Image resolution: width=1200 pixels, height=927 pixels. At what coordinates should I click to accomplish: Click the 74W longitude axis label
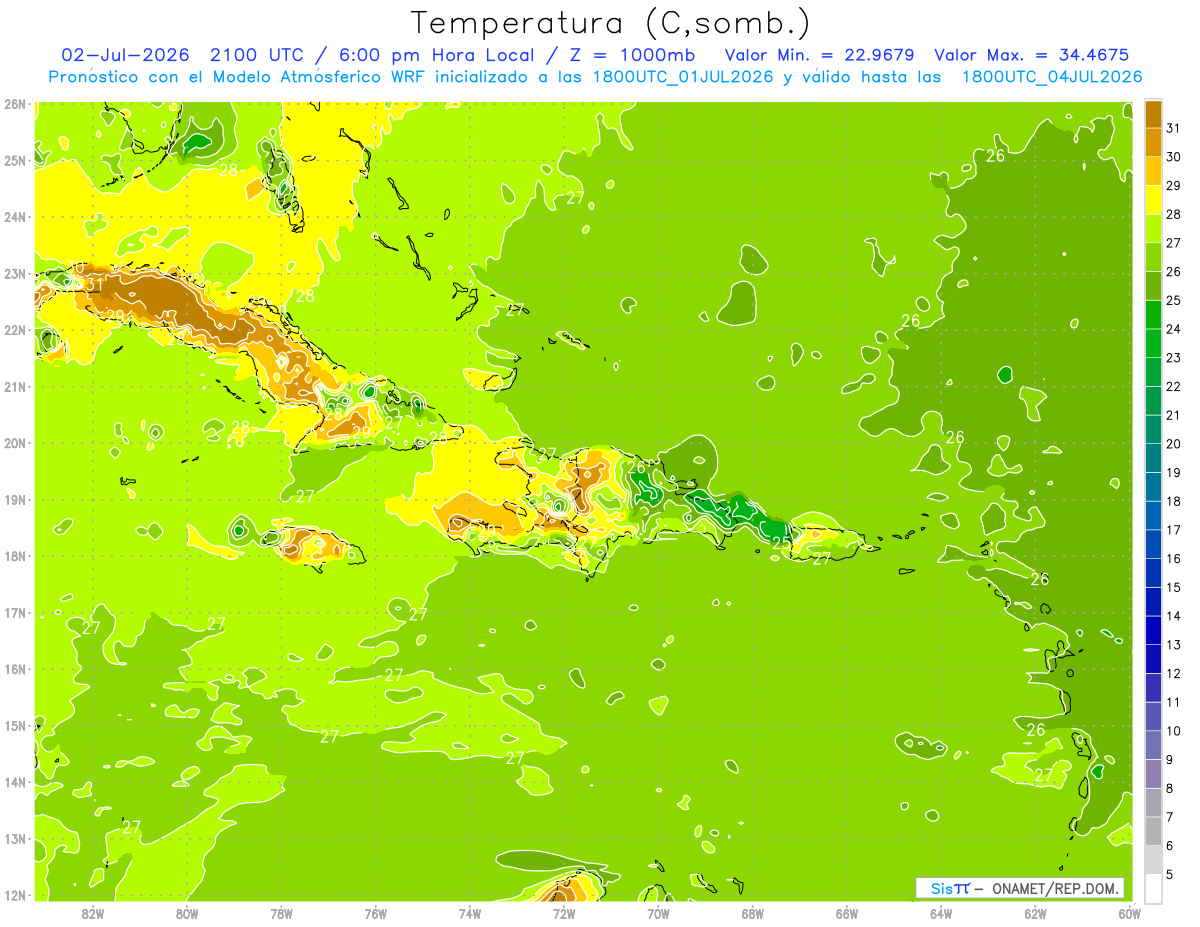tap(469, 913)
